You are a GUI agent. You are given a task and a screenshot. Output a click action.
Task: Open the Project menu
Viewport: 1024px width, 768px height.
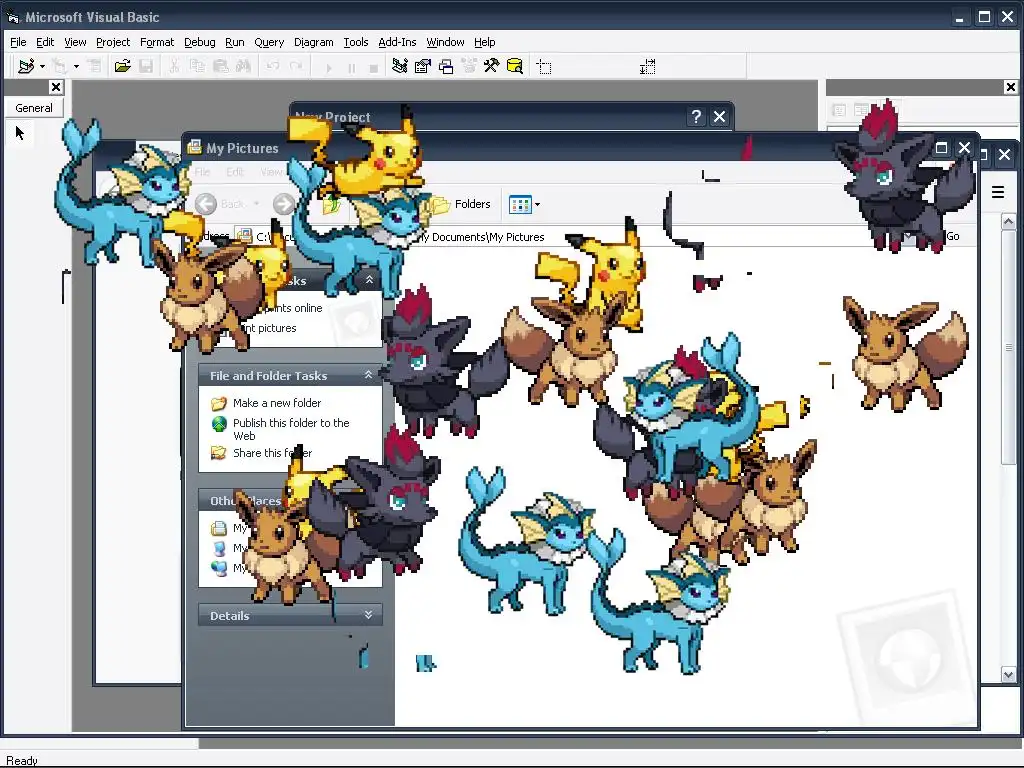pyautogui.click(x=113, y=42)
